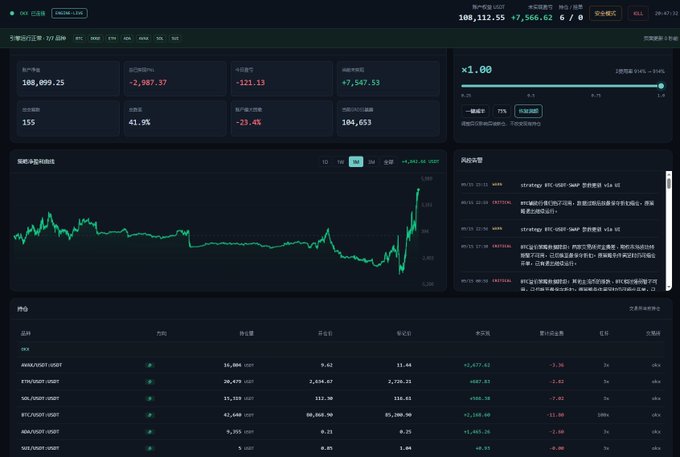Image resolution: width=680 pixels, height=457 pixels.
Task: Click the -23.4% max drawdown card
Action: pos(281,118)
